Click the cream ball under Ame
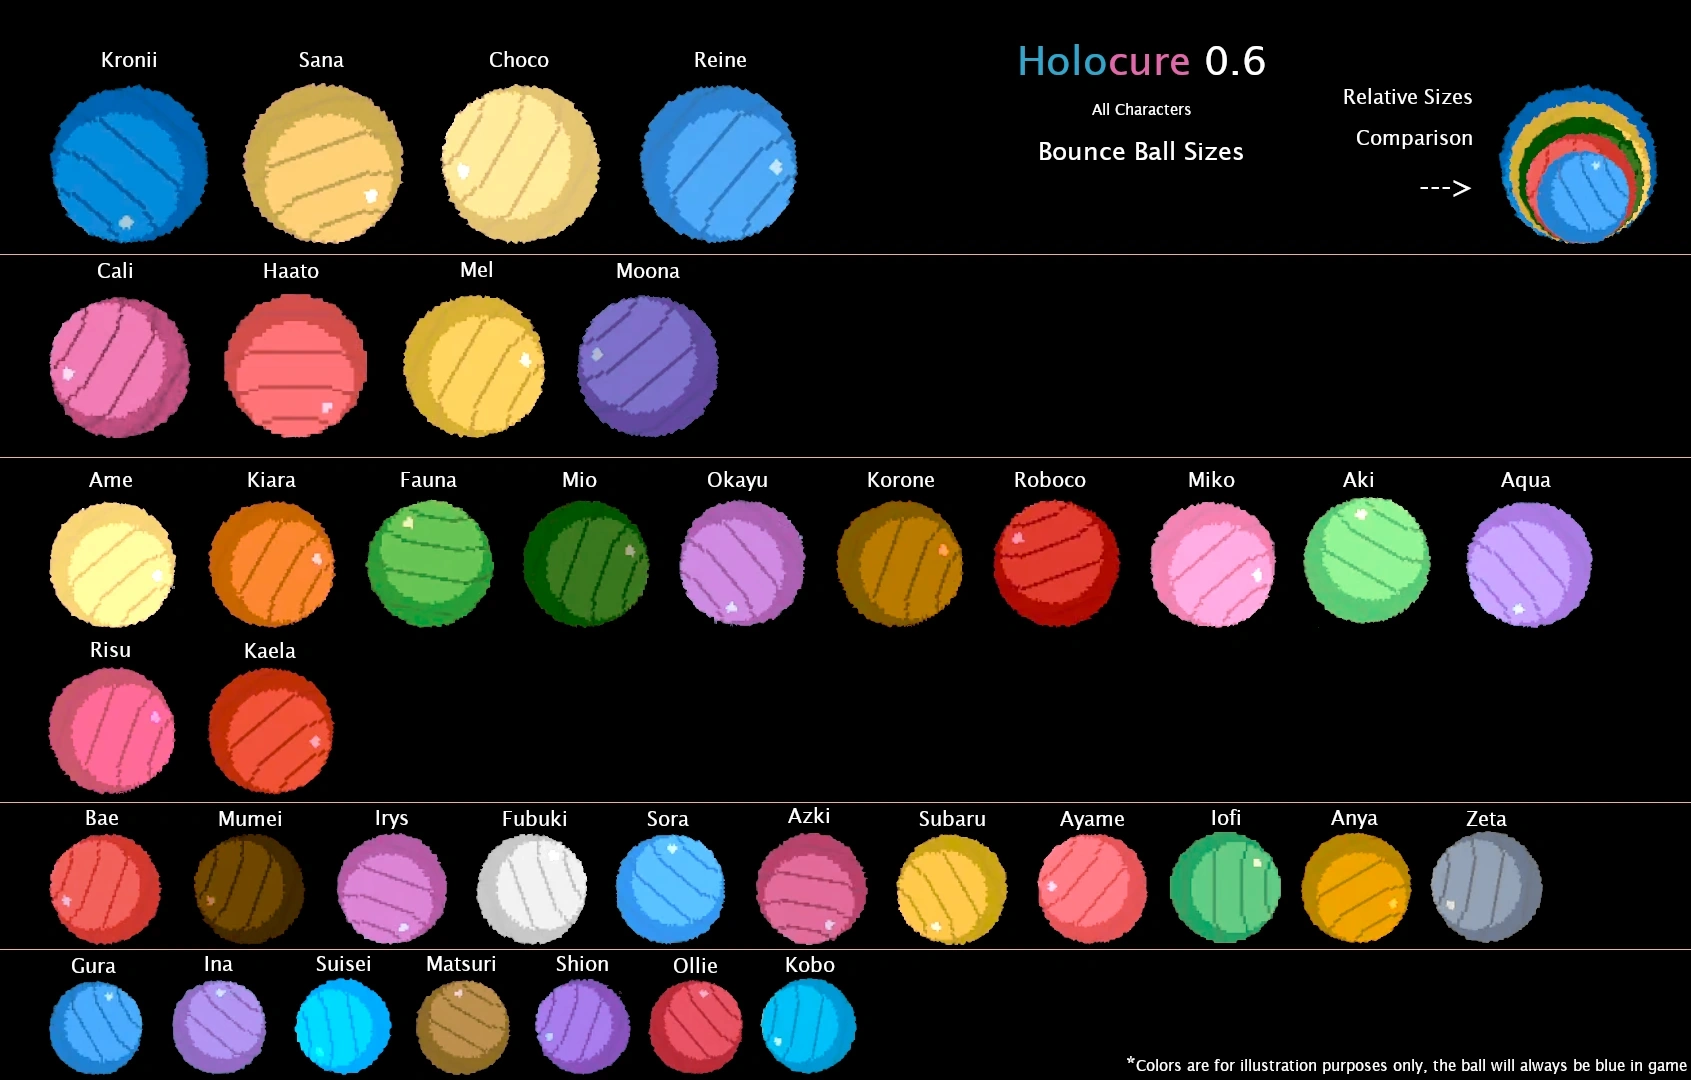1691x1080 pixels. coord(113,565)
